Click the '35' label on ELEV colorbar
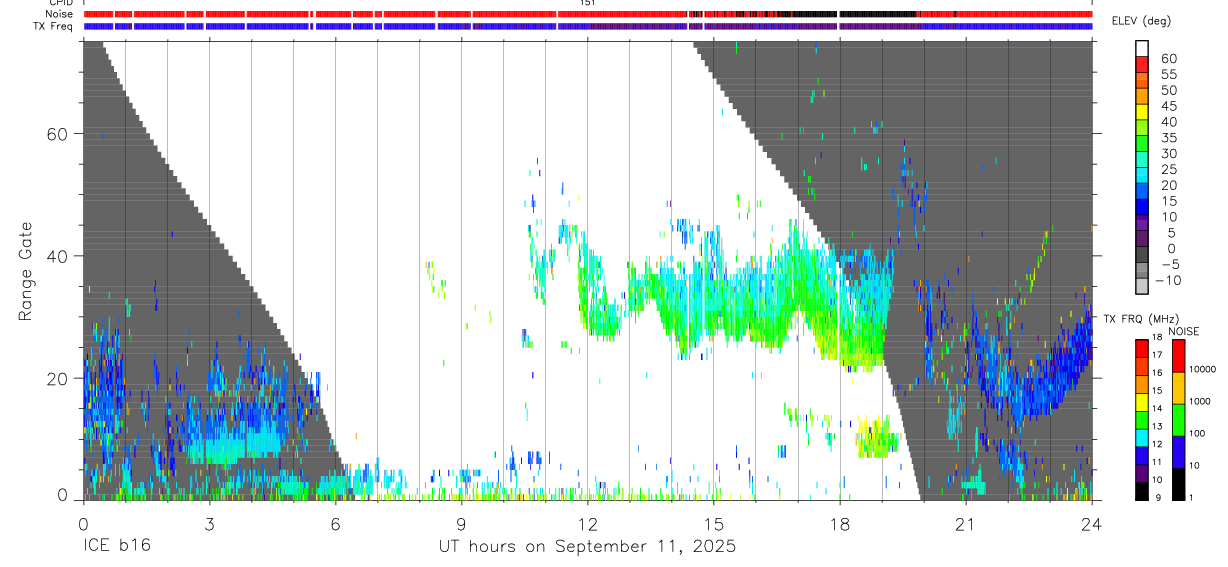Screen dimensions: 1228x567 1168,138
